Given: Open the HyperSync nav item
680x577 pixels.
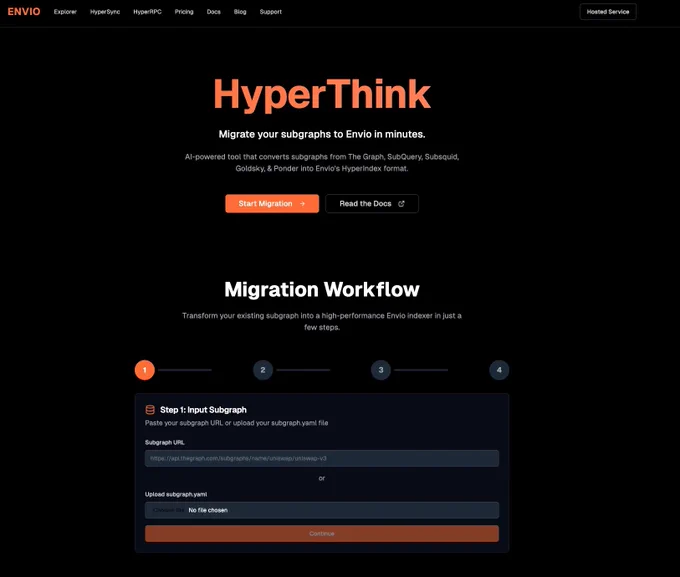Looking at the screenshot, I should point(105,12).
